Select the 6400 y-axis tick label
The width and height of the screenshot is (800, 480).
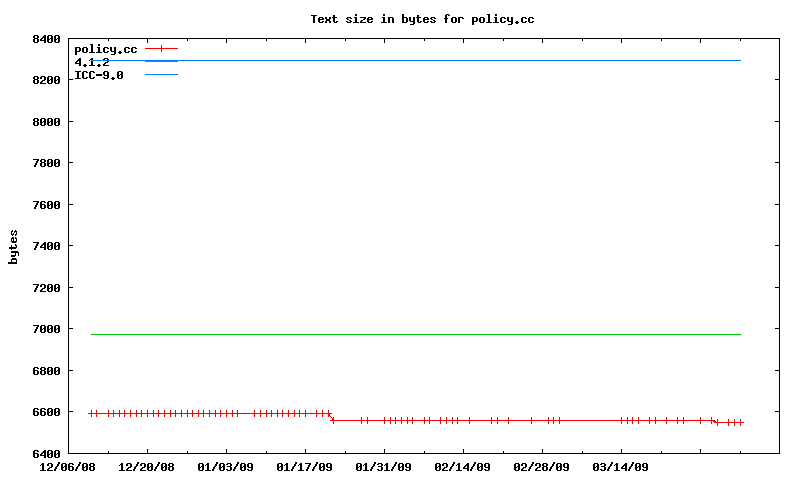click(x=47, y=453)
